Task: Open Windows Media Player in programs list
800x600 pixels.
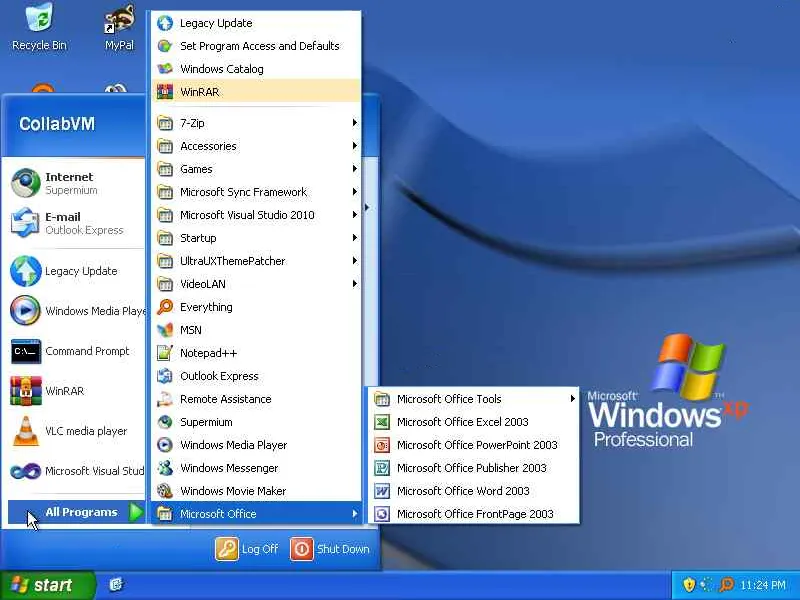Action: point(256,445)
